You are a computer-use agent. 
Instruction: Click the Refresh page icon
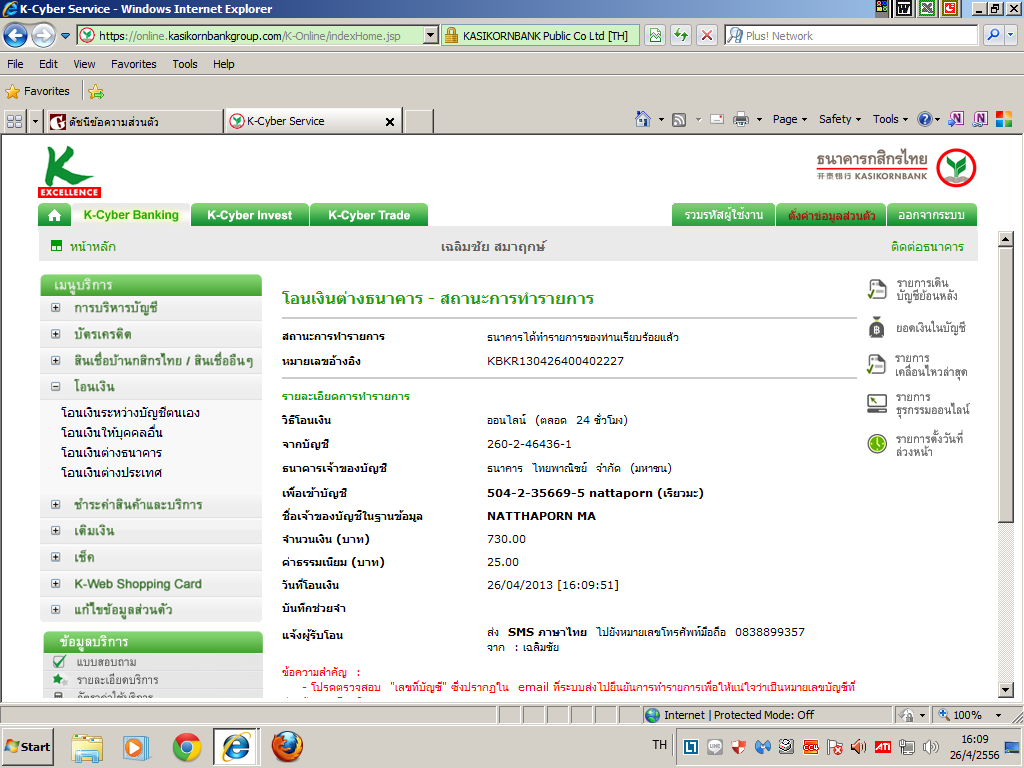(681, 35)
